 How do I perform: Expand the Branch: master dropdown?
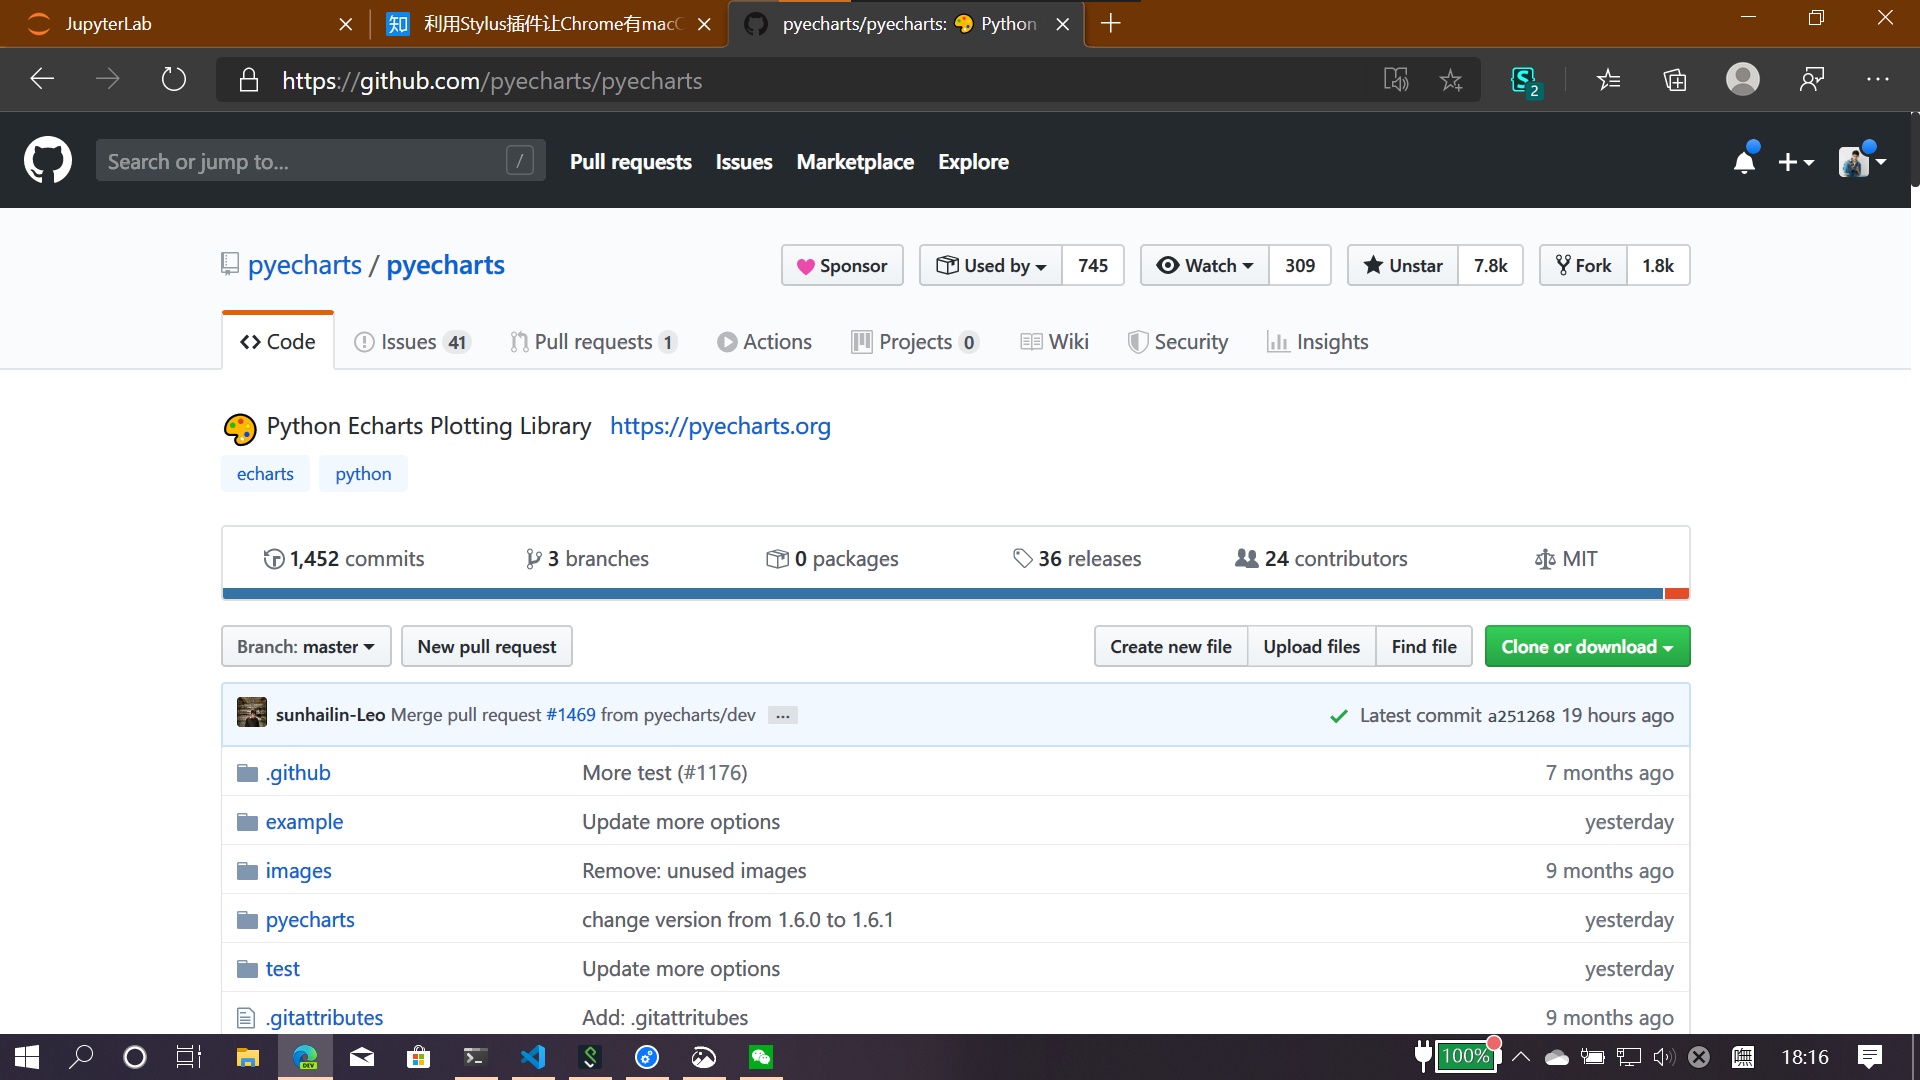(x=306, y=646)
